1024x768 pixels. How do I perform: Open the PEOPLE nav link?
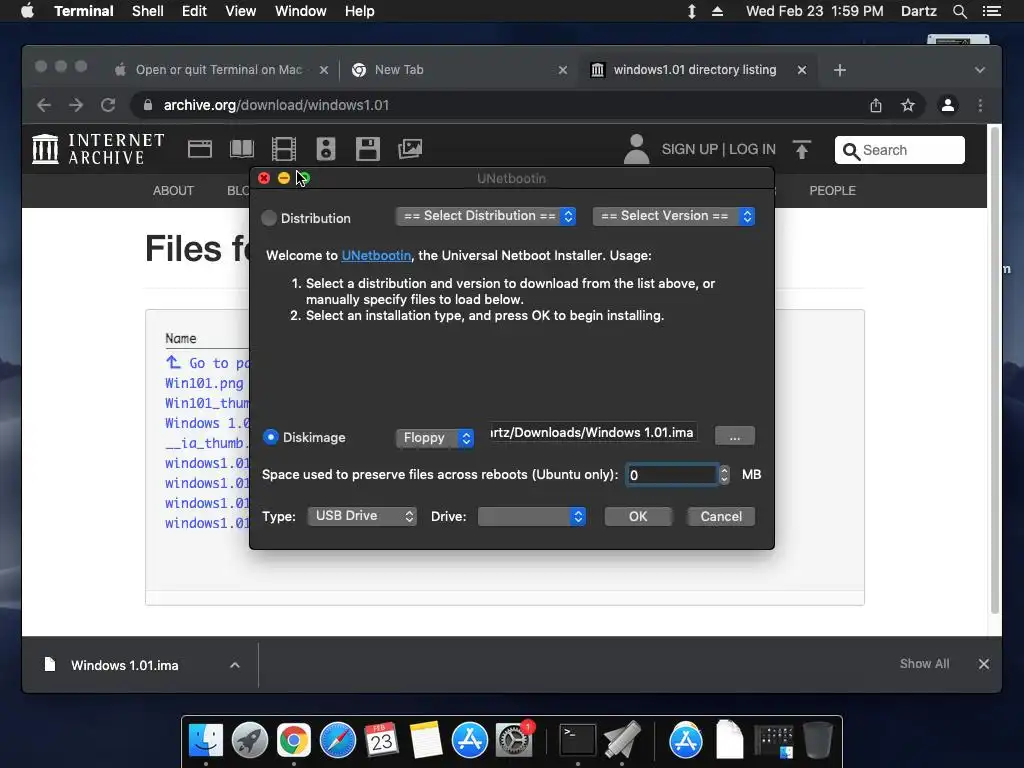[833, 191]
